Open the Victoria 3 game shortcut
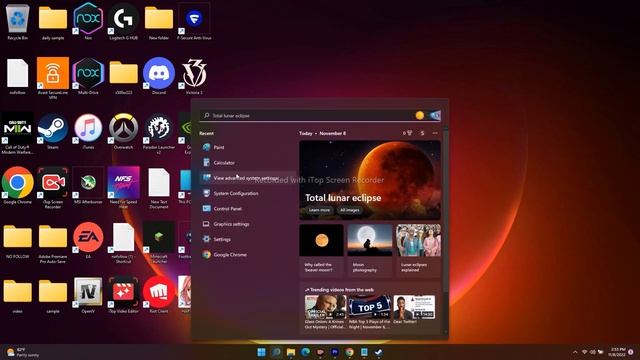 [194, 76]
